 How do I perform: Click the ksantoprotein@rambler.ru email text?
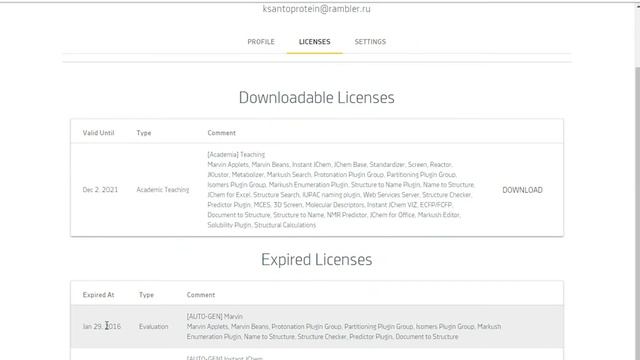(316, 9)
